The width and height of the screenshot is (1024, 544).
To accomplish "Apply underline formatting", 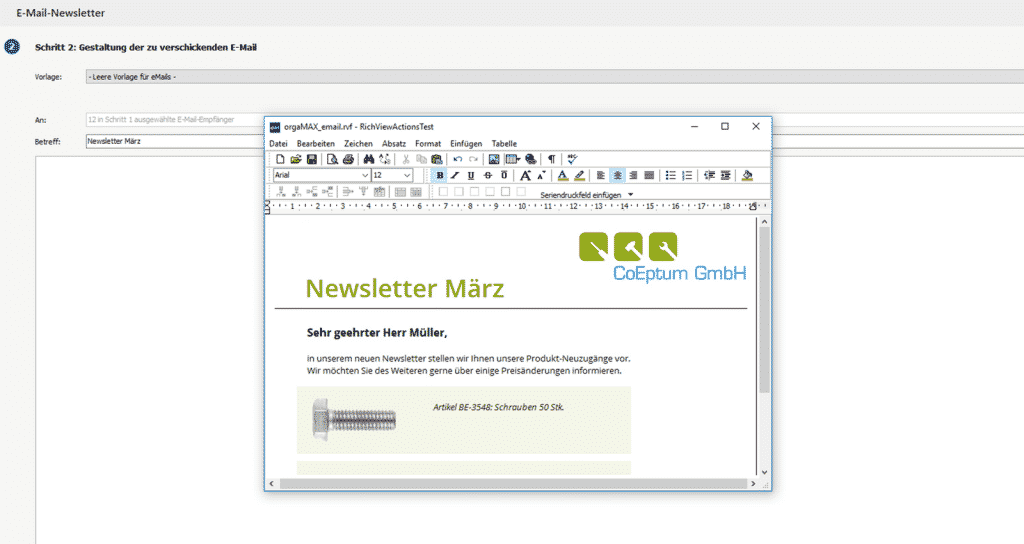I will click(471, 176).
